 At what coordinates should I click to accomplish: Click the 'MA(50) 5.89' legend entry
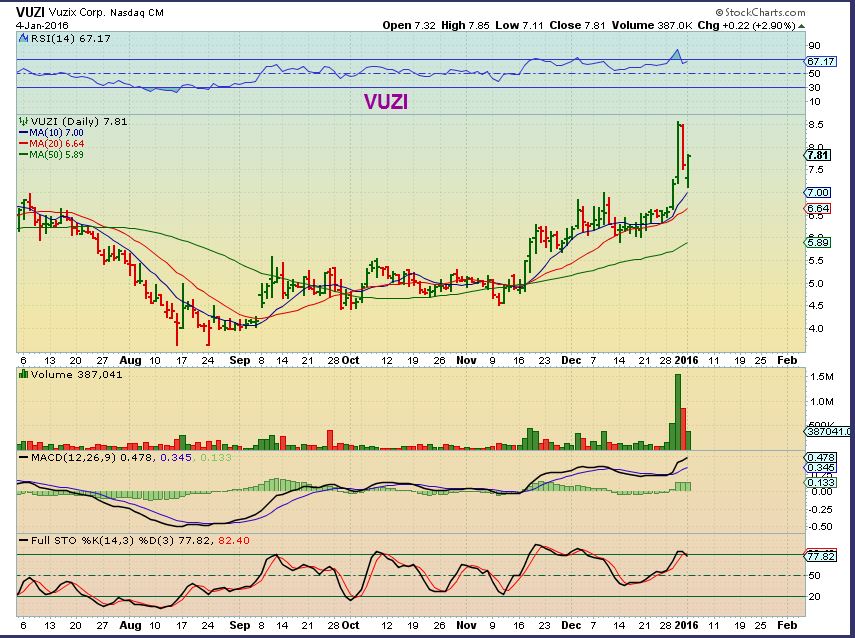(51, 154)
